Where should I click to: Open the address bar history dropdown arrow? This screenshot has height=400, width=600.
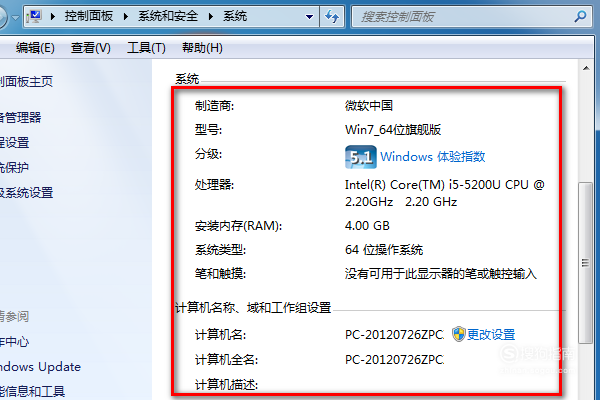click(309, 17)
